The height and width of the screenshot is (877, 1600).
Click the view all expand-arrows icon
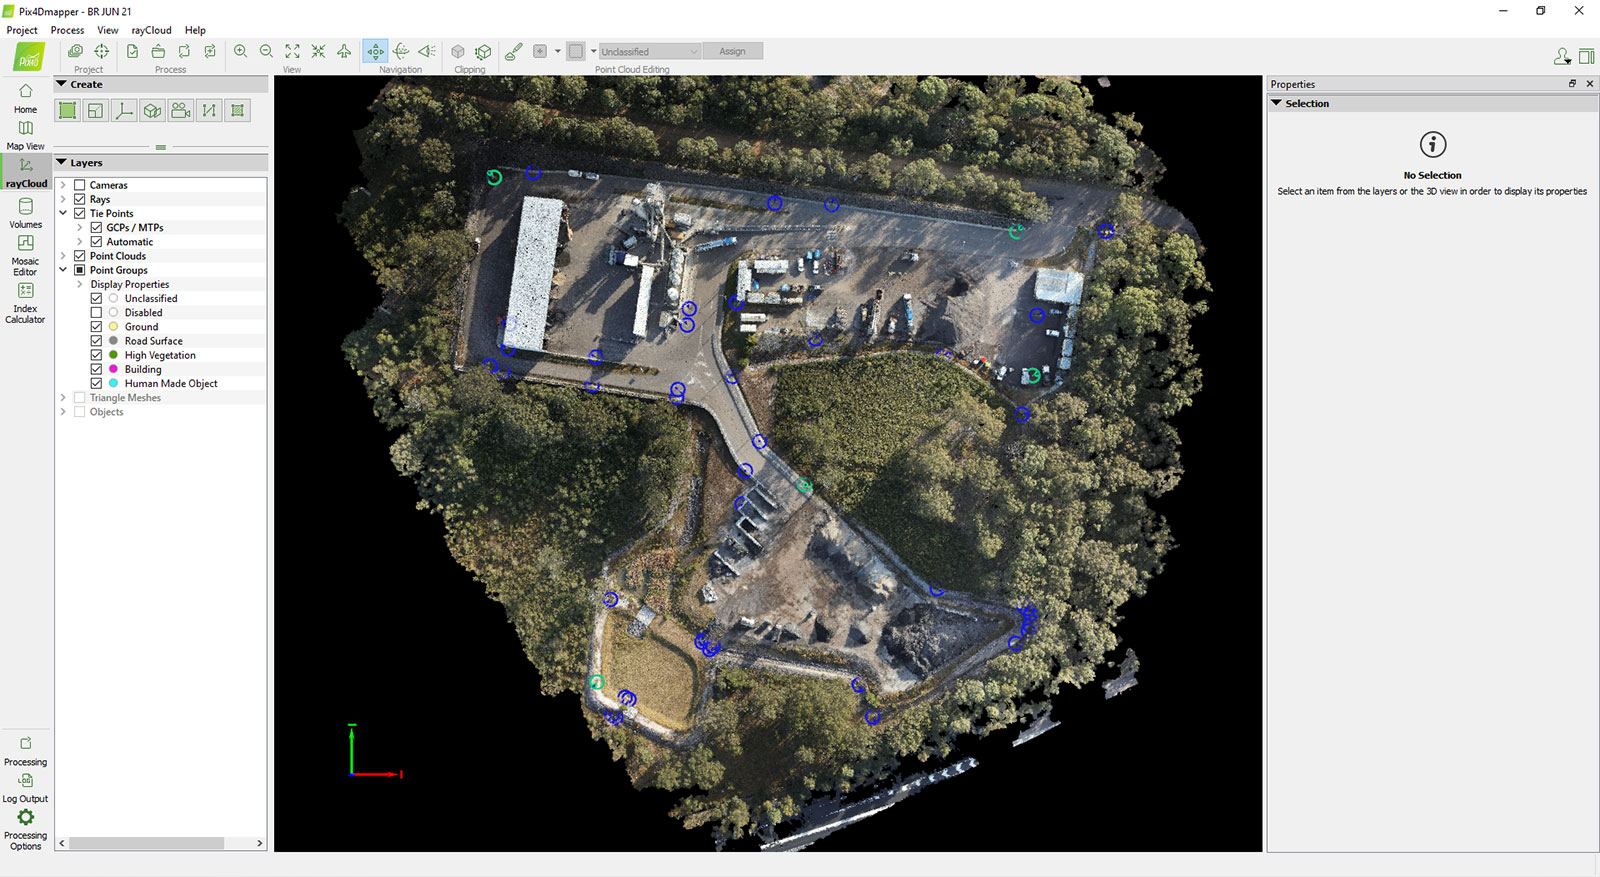[292, 51]
